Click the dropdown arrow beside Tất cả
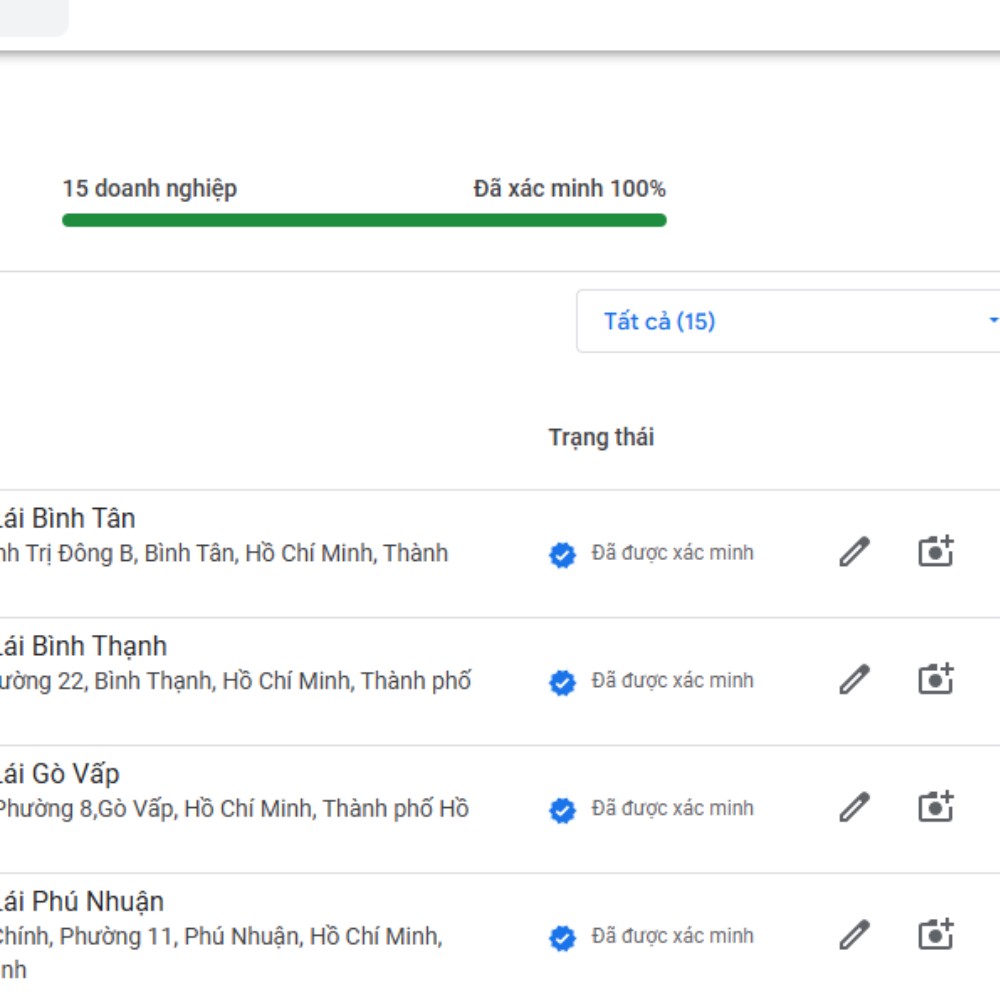 992,321
